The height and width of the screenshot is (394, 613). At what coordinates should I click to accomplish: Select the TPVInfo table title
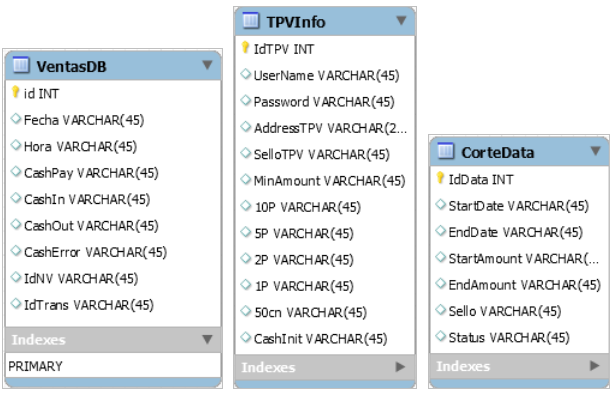tap(296, 22)
